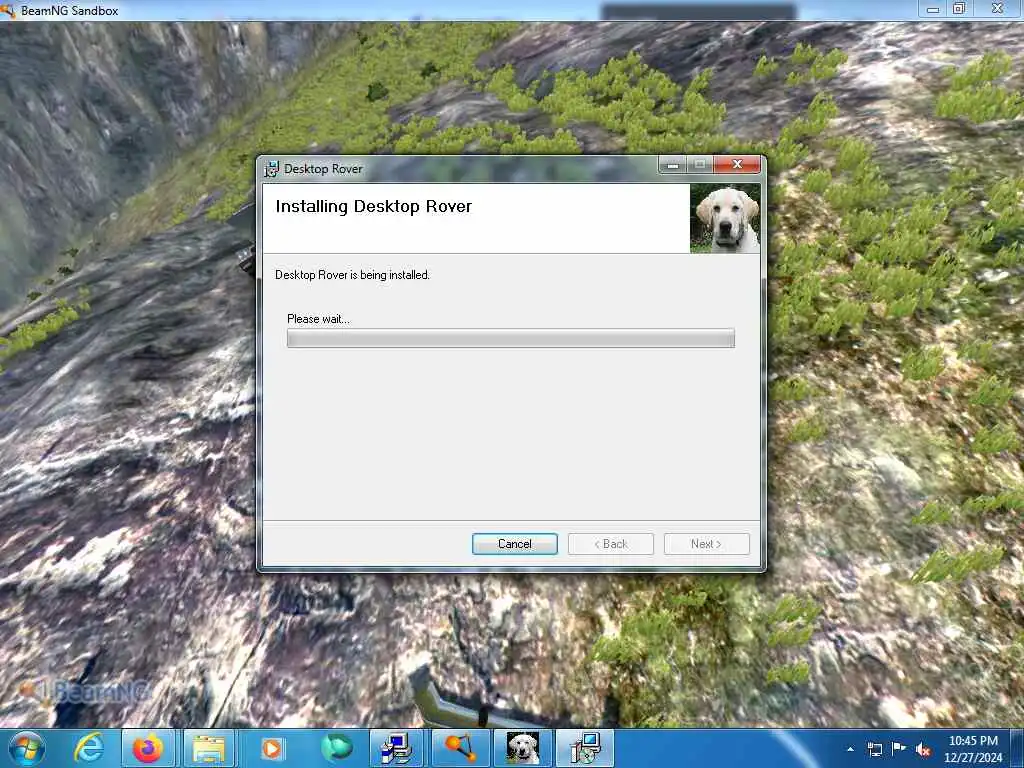Click the Labrador dog image in installer header
The image size is (1024, 768).
[x=725, y=218]
